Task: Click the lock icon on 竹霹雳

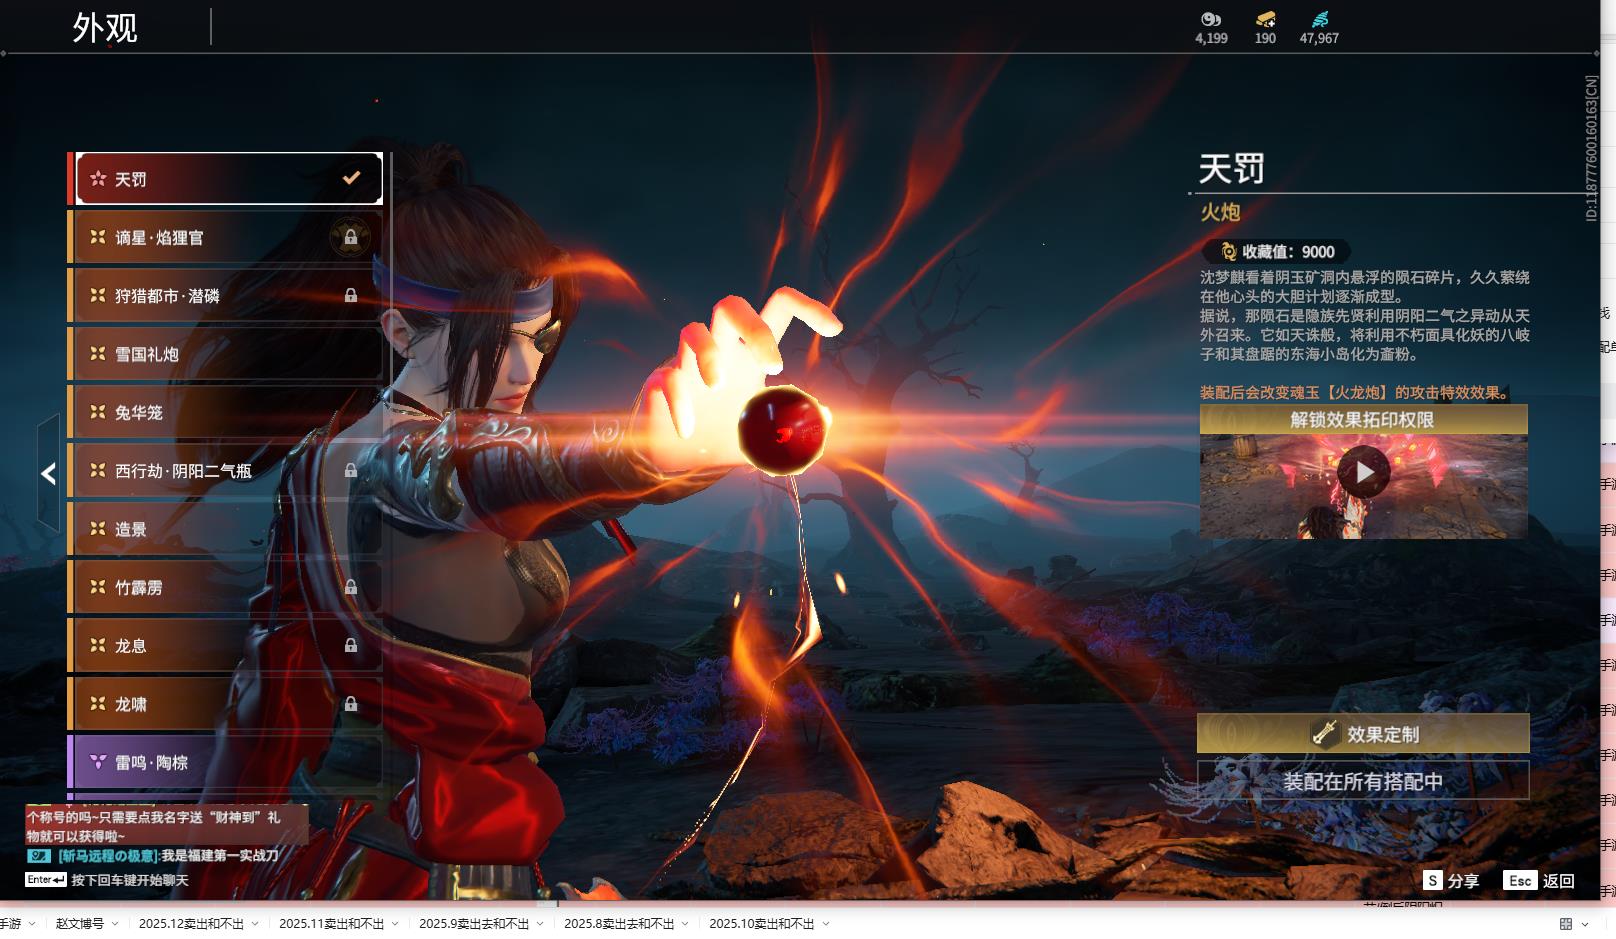Action: point(351,587)
